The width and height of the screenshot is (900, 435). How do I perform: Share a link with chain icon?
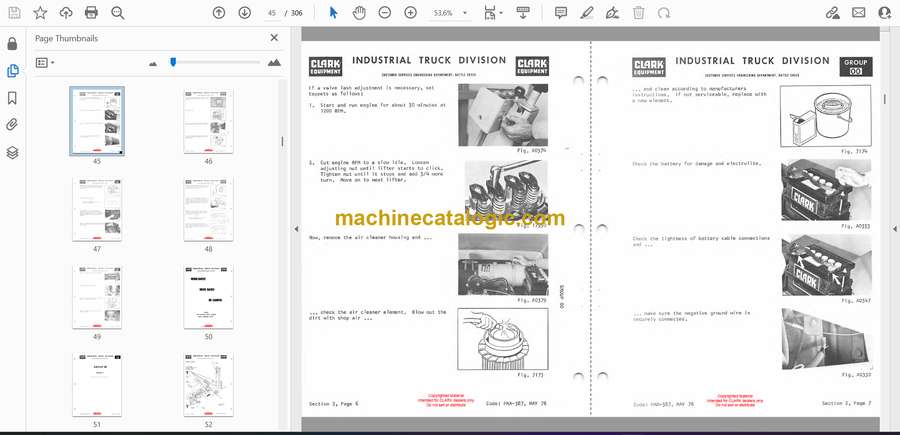(833, 13)
